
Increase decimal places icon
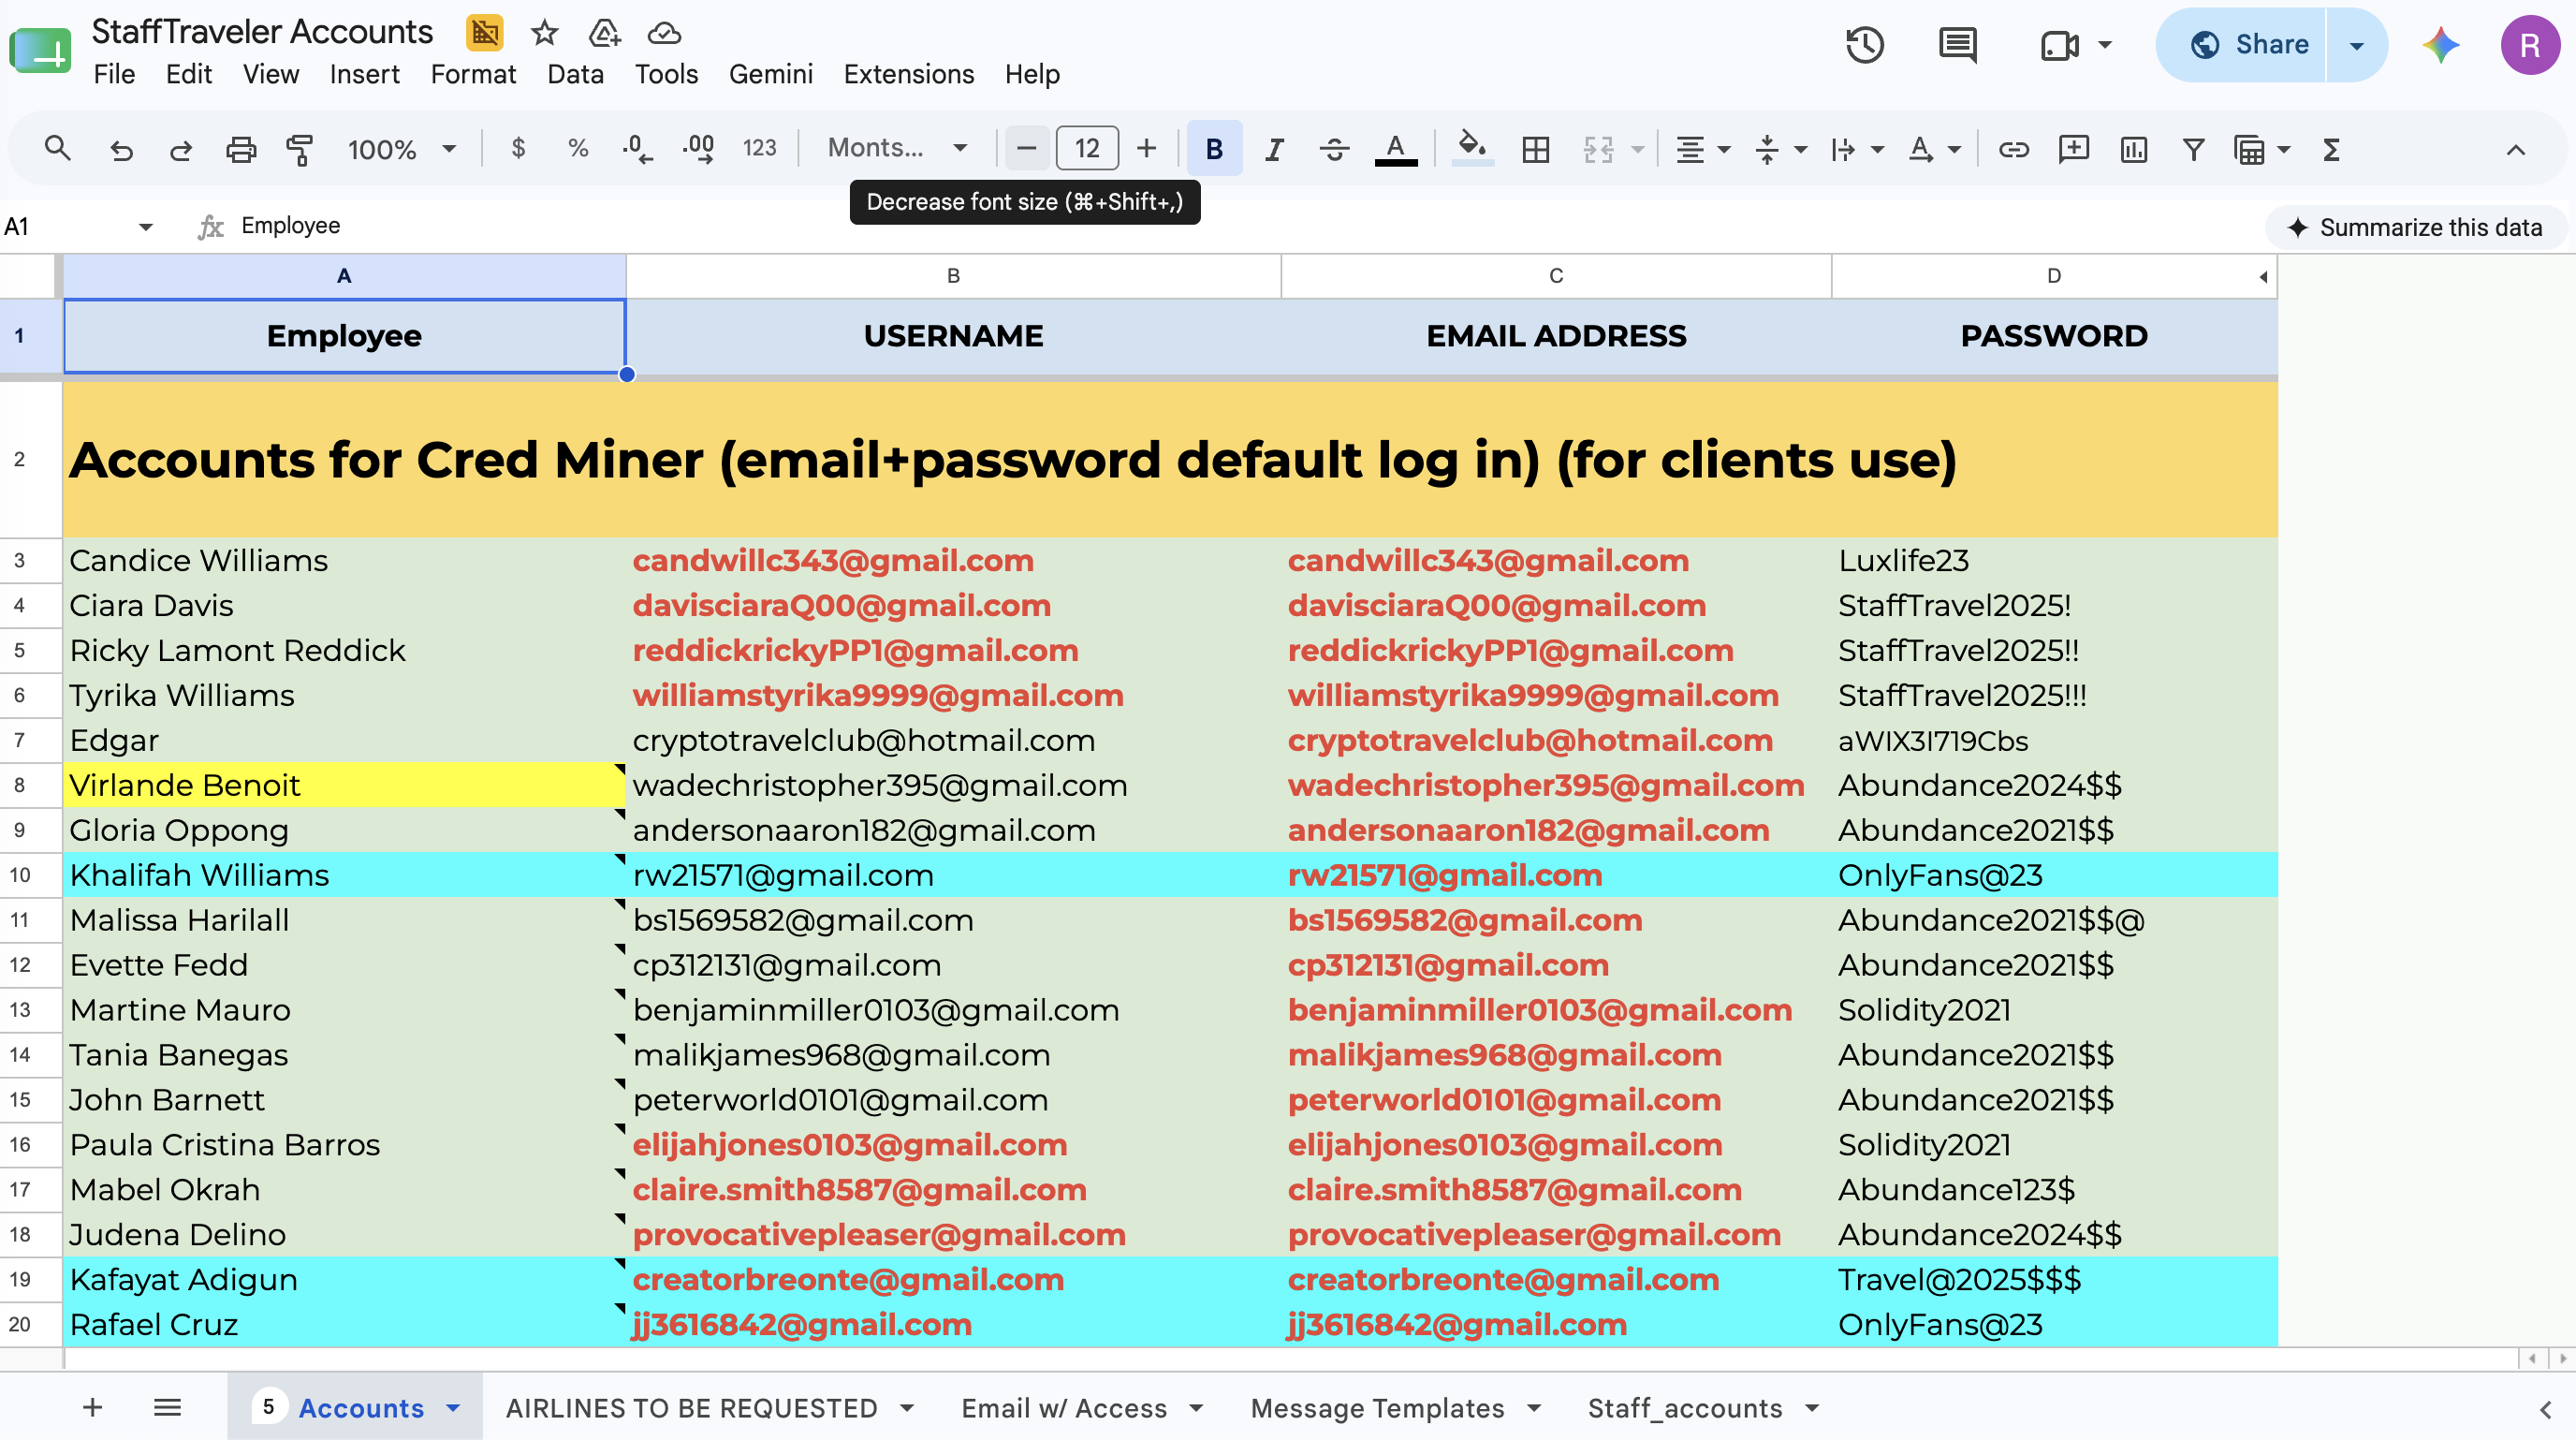(698, 149)
